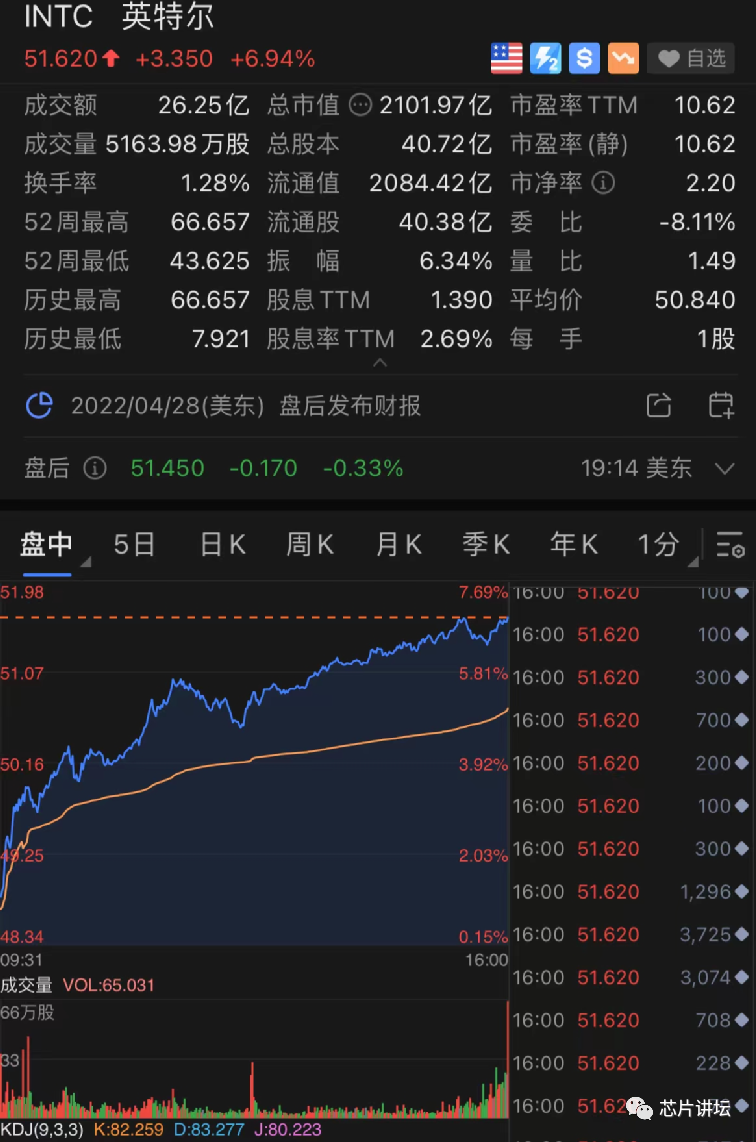Tap the 成交量 VOL indicator label
Screen dimensions: 756x1142
tap(77, 985)
